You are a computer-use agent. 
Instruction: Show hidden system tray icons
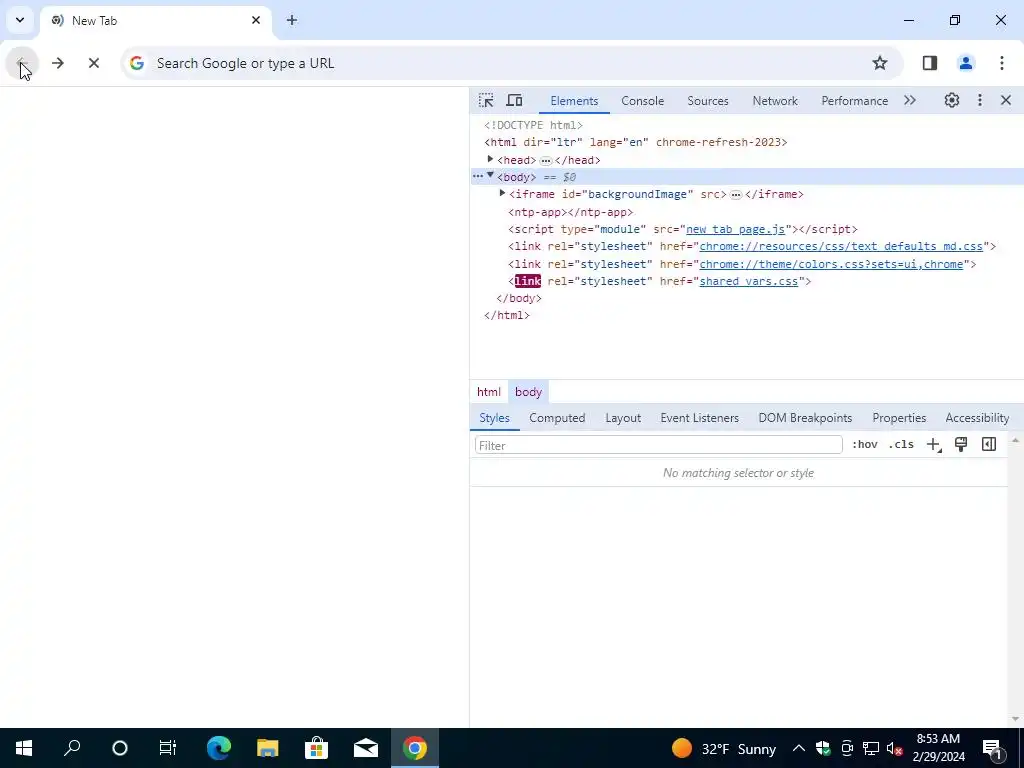click(799, 749)
